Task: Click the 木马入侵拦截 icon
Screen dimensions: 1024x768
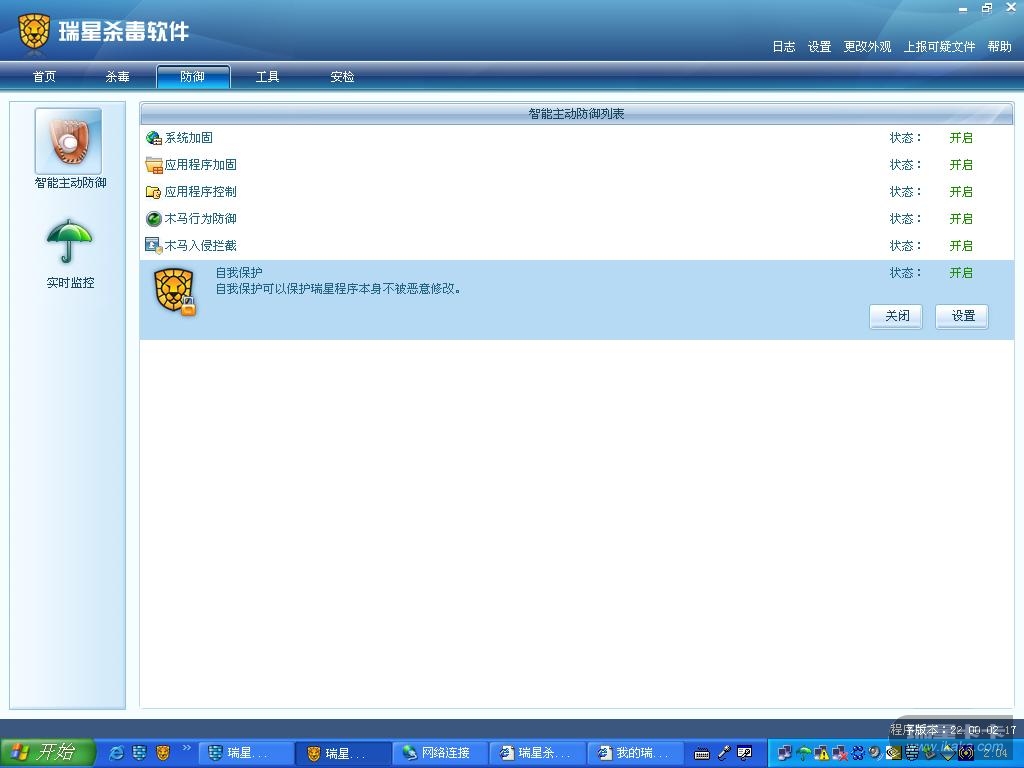Action: pyautogui.click(x=153, y=246)
